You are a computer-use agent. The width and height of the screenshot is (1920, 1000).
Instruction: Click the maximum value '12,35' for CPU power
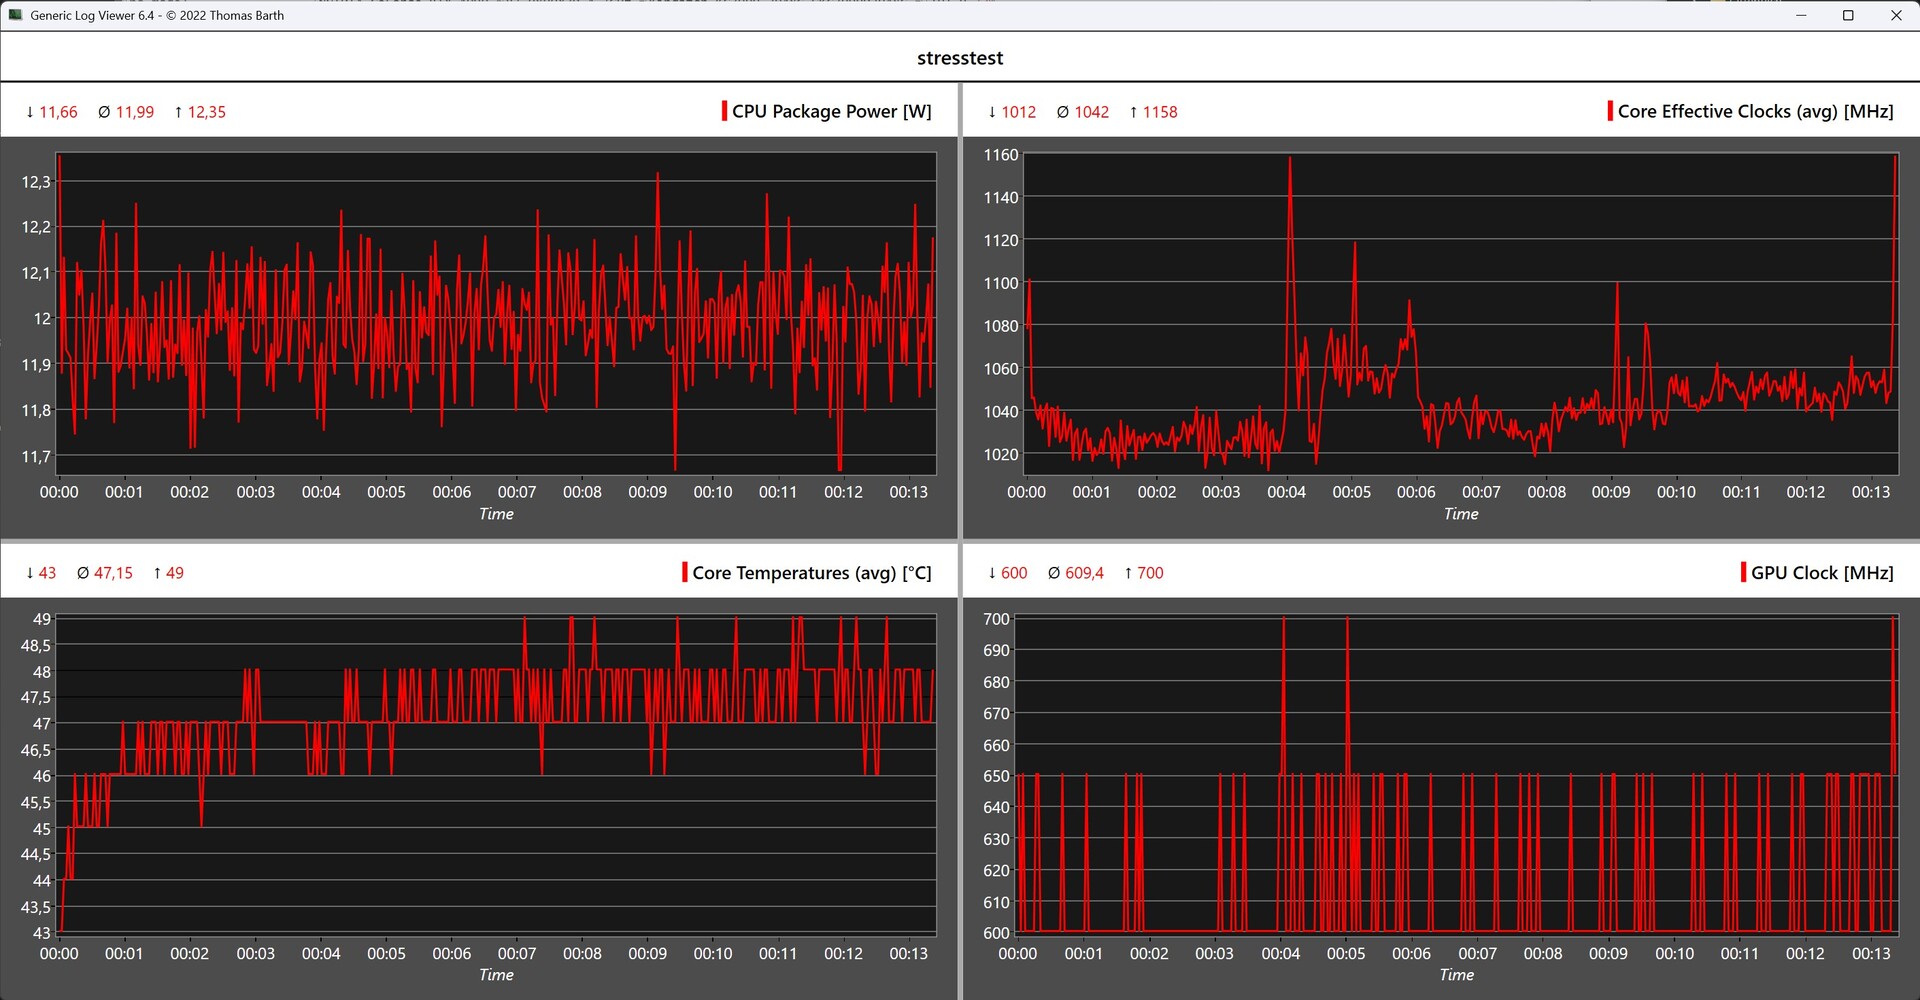tap(207, 112)
